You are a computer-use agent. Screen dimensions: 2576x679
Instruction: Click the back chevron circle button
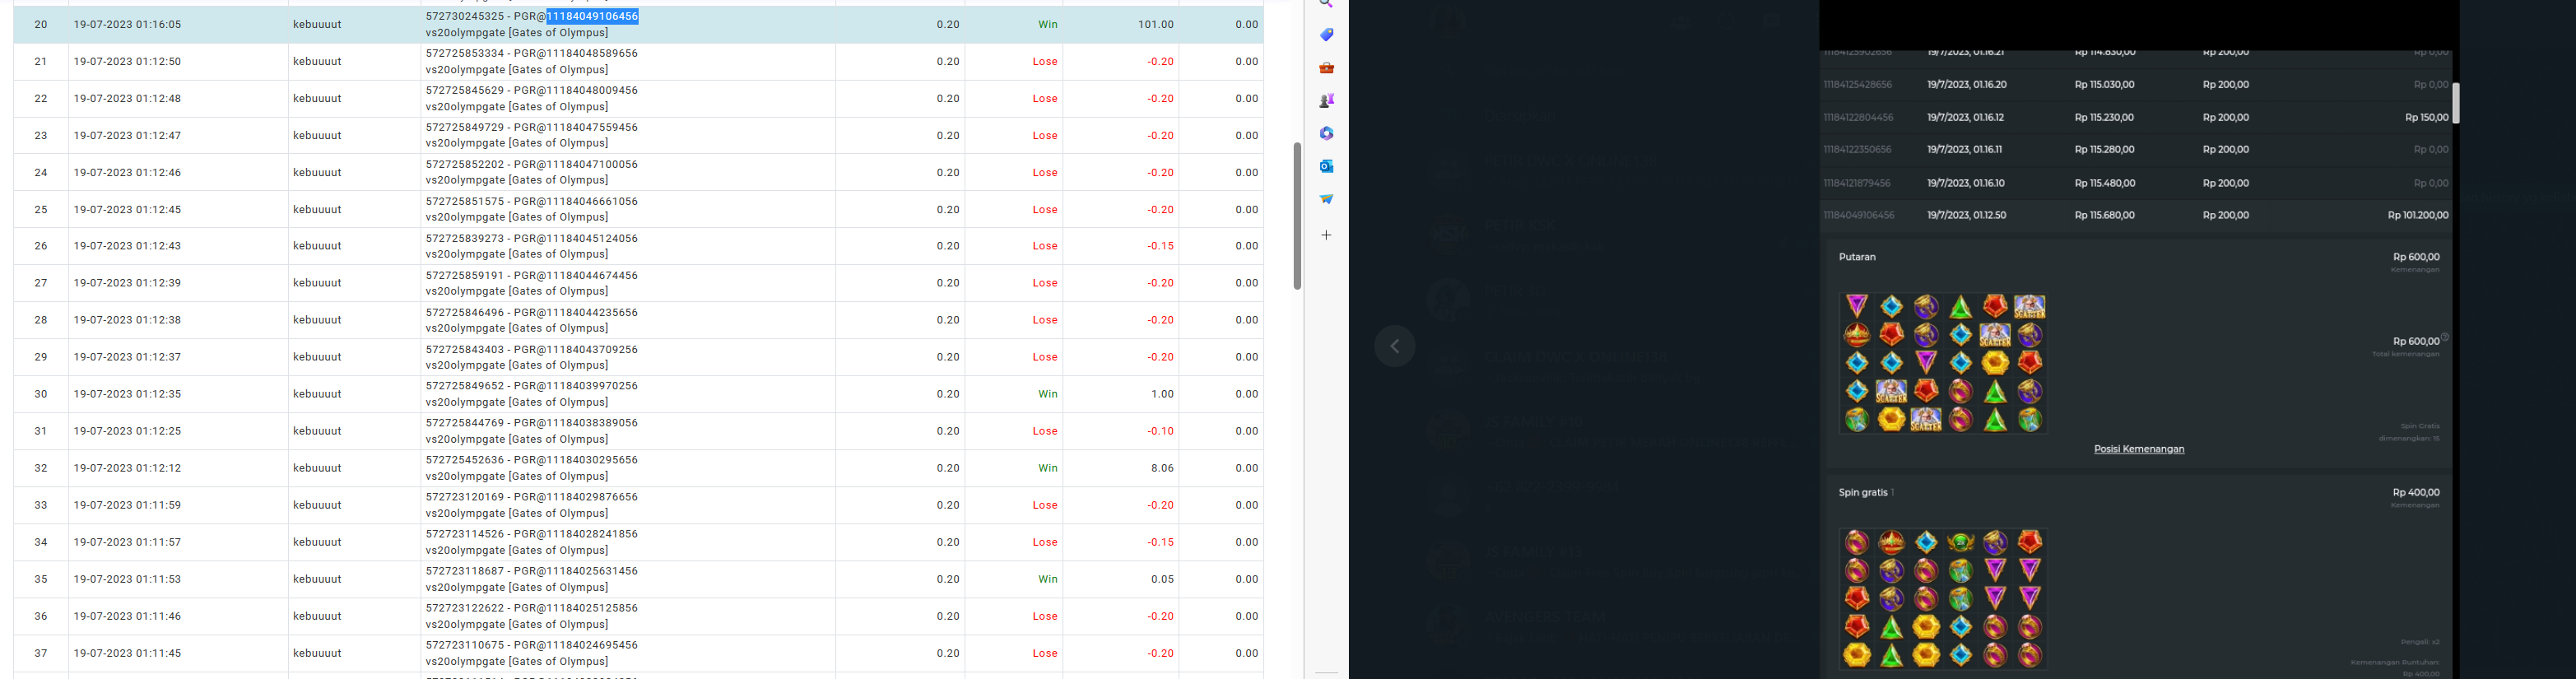click(x=1395, y=347)
